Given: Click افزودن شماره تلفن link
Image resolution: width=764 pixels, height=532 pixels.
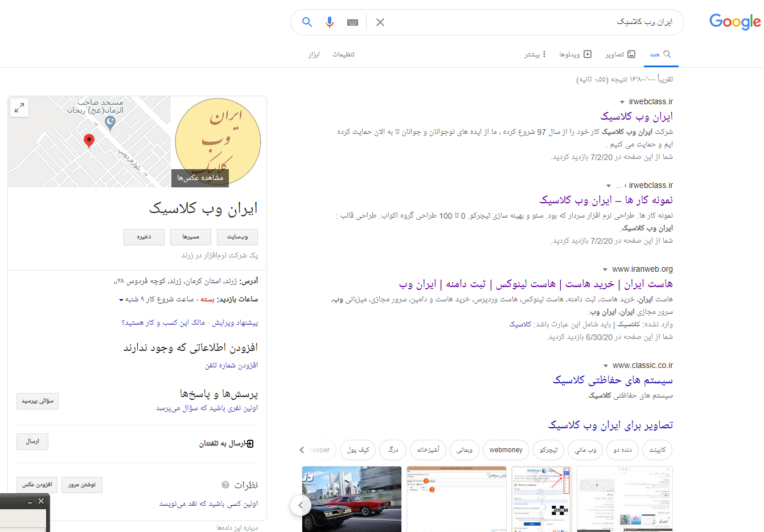Looking at the screenshot, I should [231, 365].
